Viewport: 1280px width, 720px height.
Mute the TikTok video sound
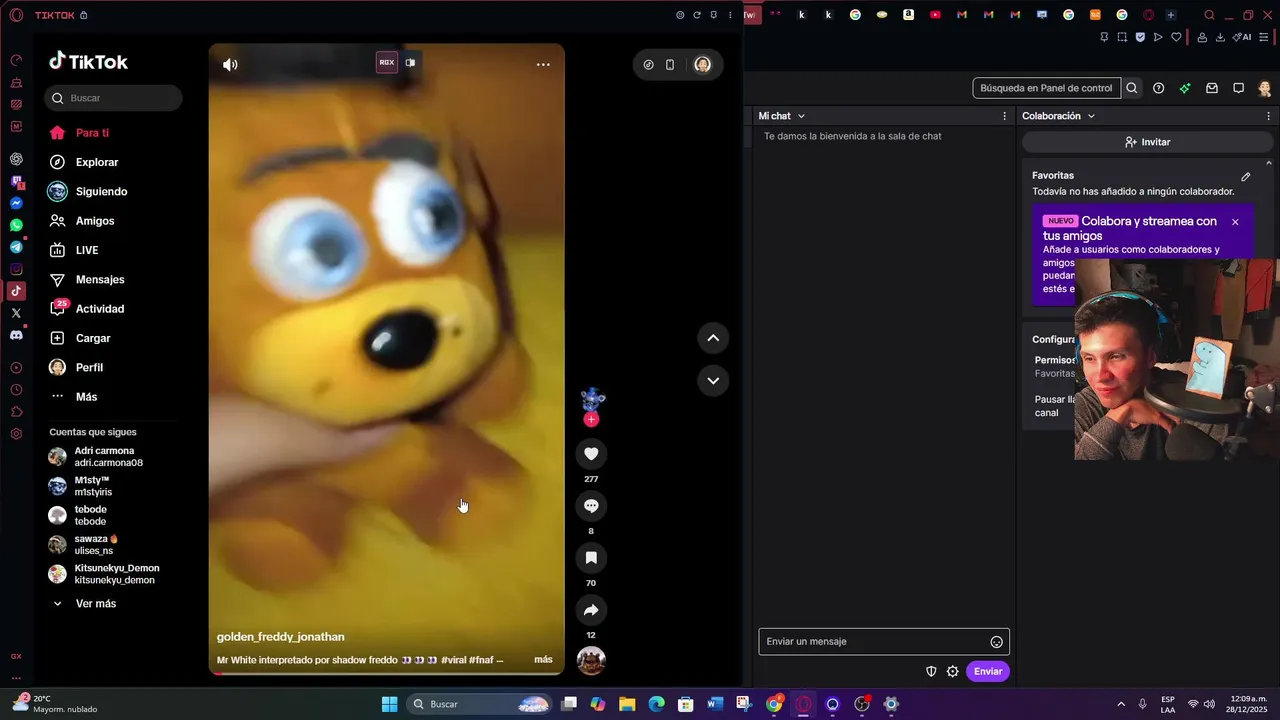230,65
